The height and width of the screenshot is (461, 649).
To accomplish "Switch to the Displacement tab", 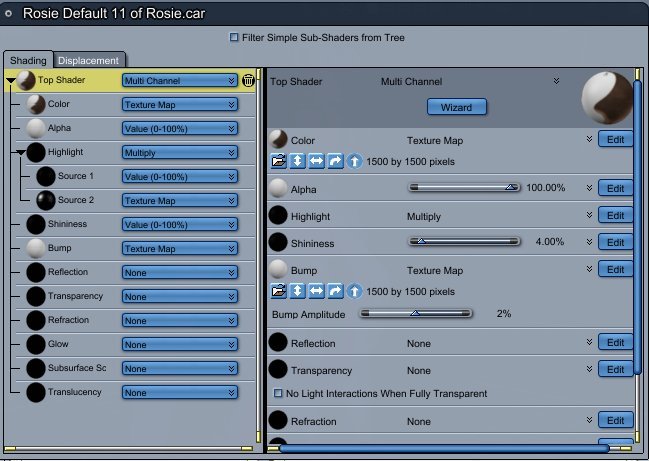I will pos(89,60).
